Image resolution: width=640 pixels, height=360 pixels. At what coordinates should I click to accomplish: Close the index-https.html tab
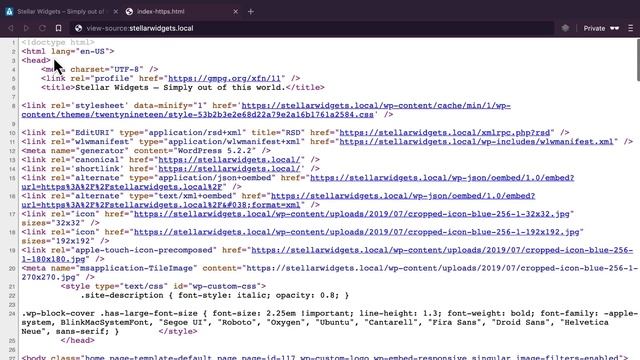click(236, 11)
